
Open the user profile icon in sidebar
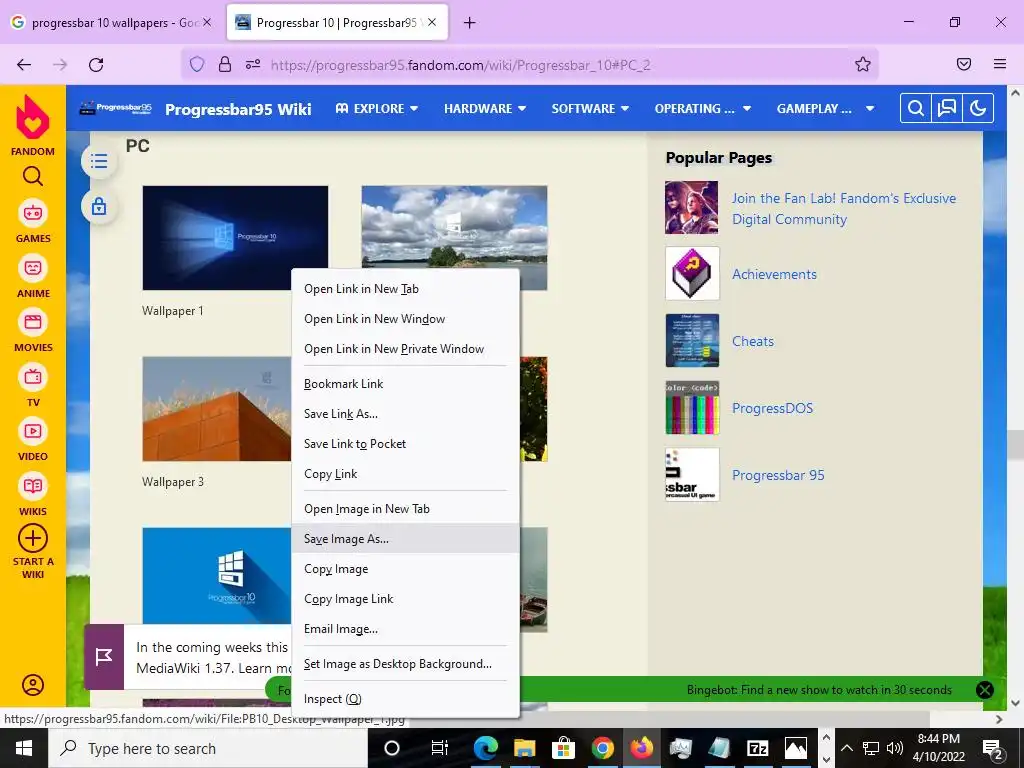tap(33, 684)
